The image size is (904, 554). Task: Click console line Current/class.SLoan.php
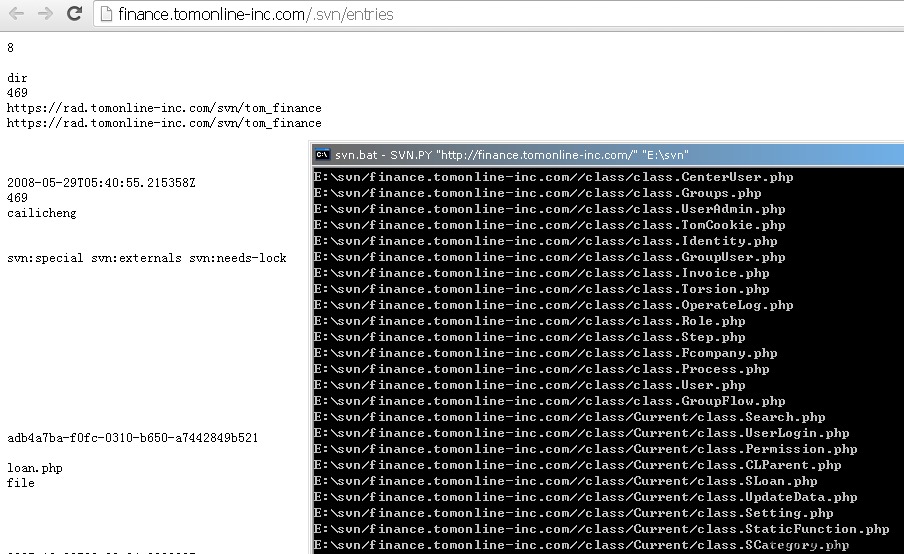[566, 481]
